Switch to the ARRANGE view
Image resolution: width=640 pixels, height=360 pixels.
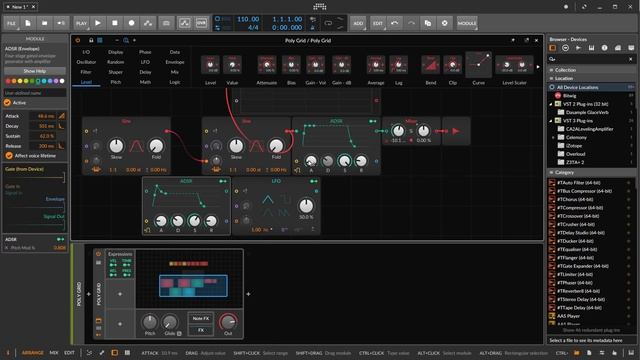[x=33, y=353]
